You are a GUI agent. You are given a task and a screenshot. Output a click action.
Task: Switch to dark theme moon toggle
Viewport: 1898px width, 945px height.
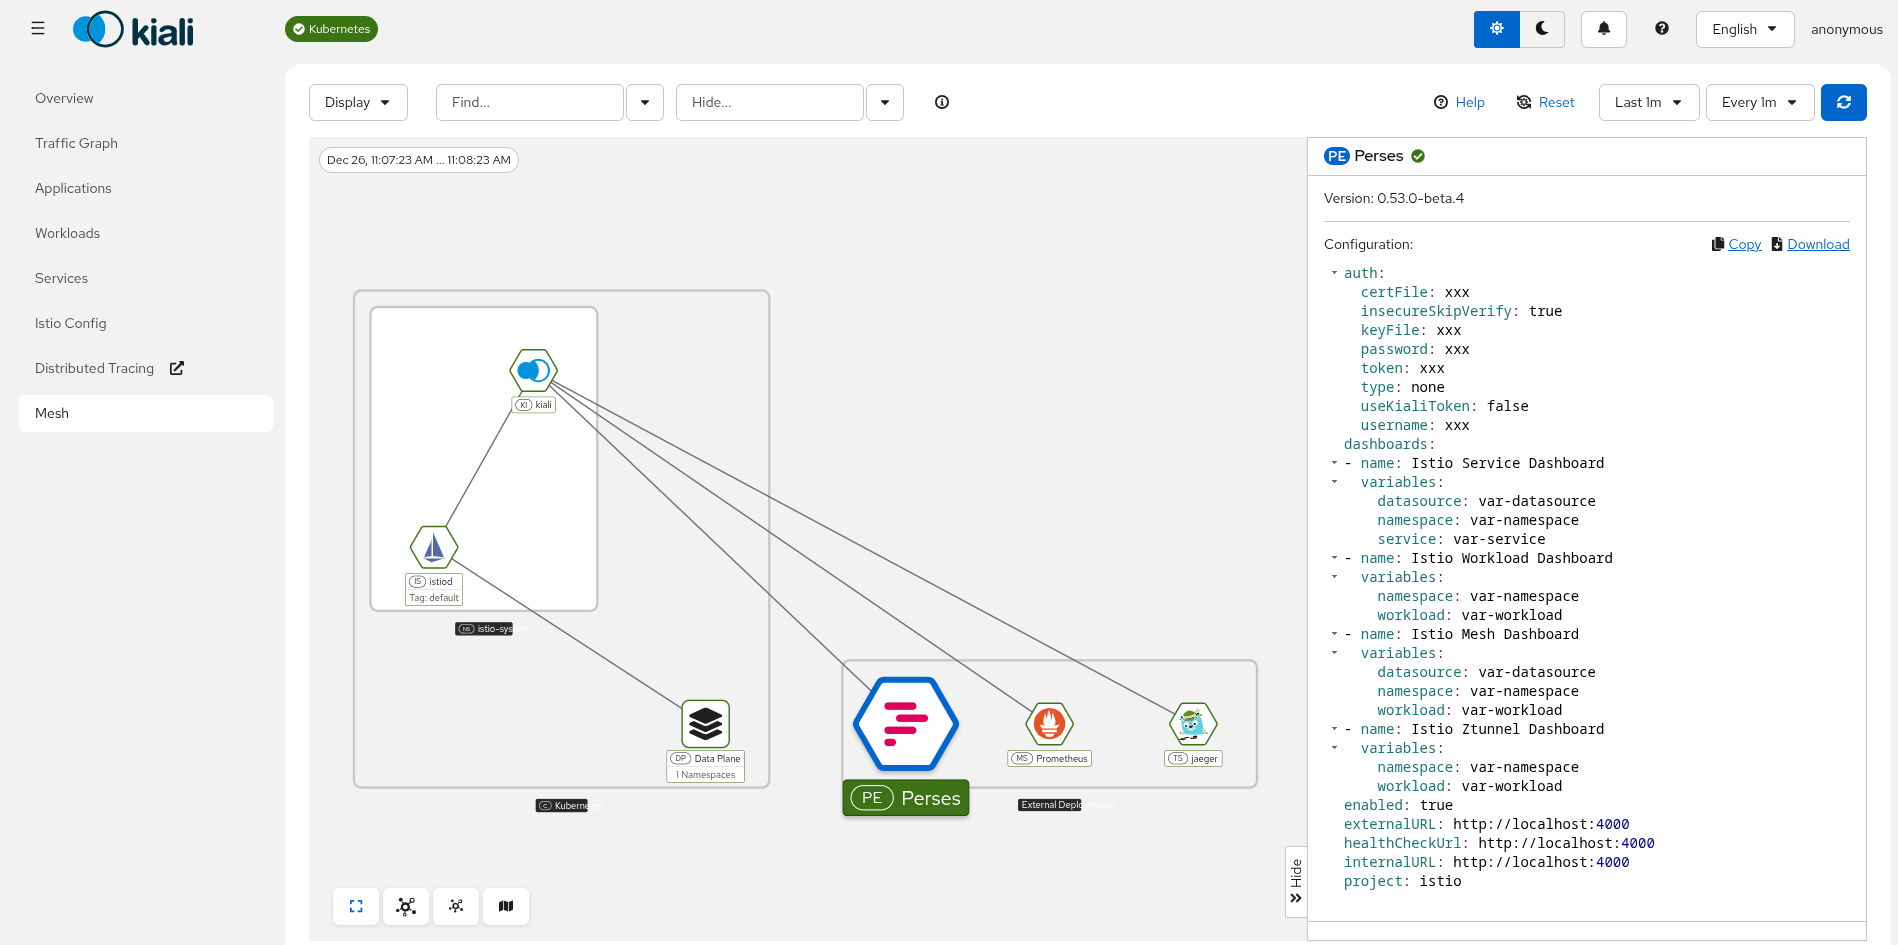coord(1542,29)
